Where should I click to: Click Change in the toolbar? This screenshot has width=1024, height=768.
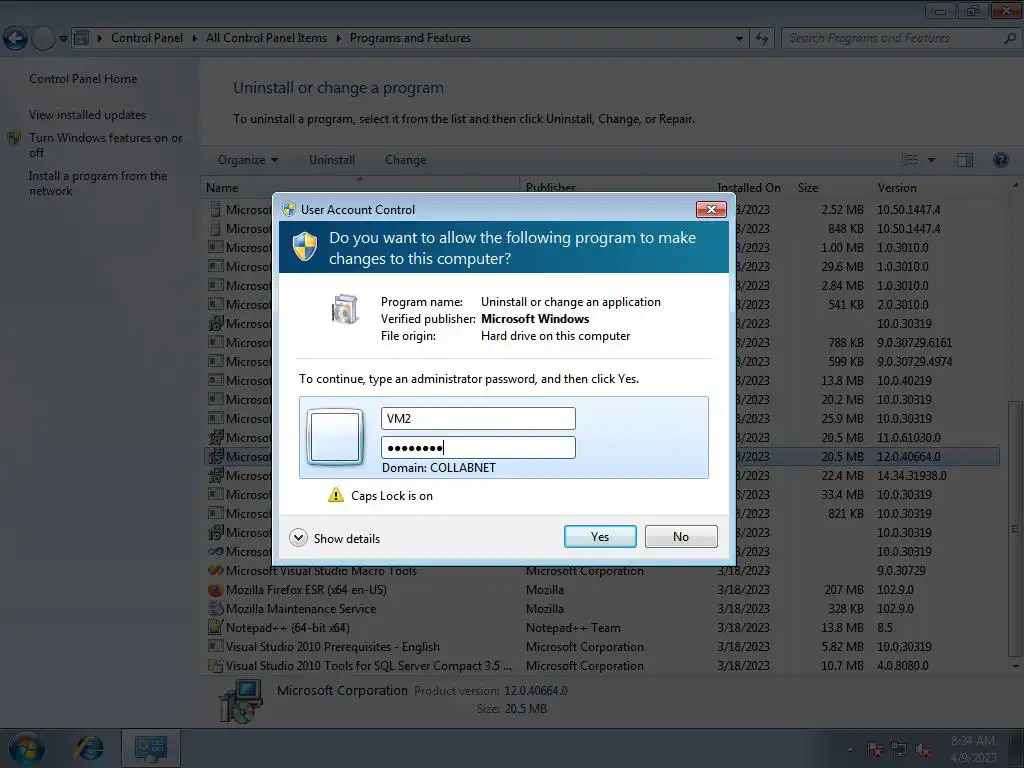click(x=406, y=160)
